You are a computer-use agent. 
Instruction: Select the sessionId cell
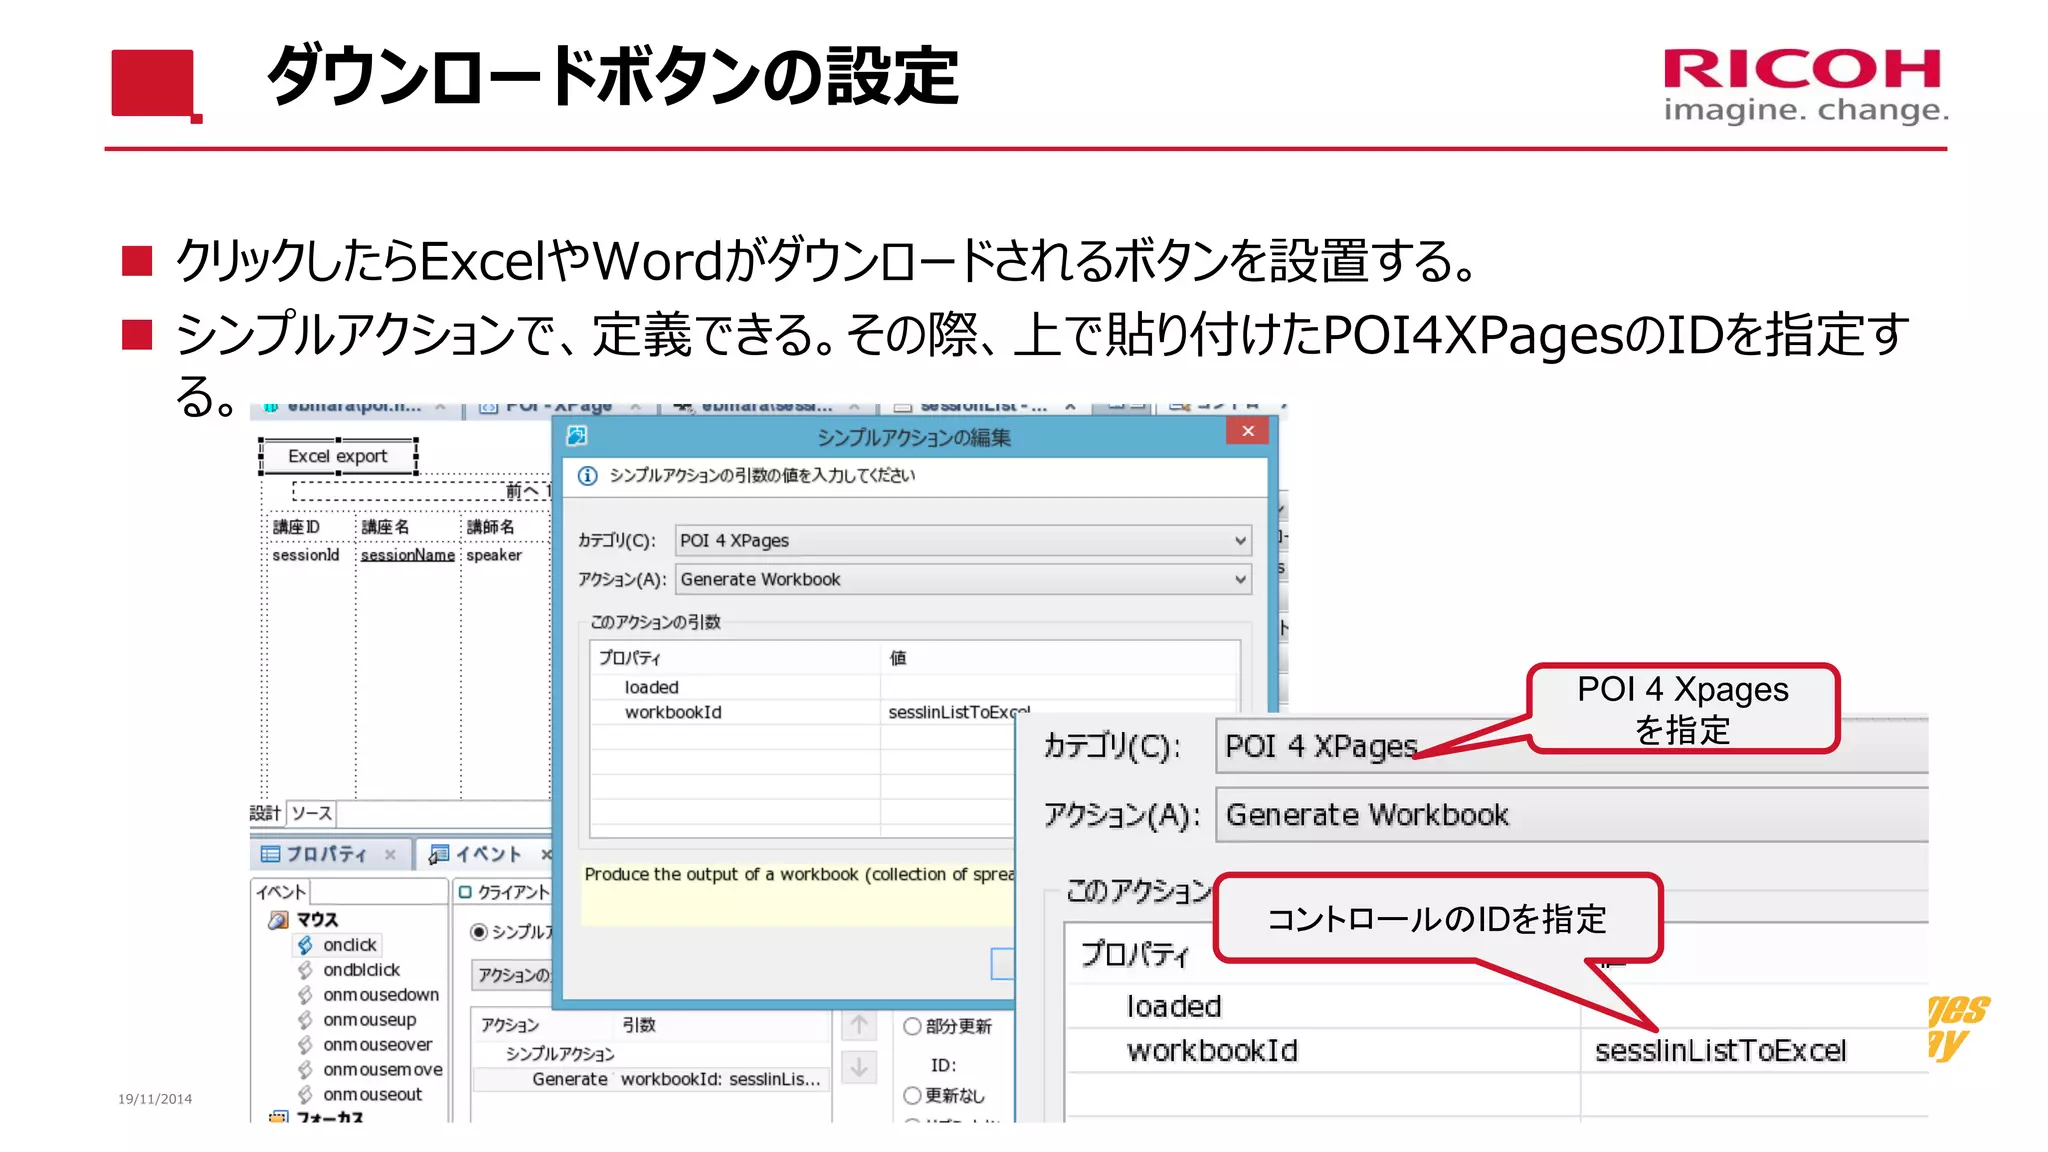306,555
